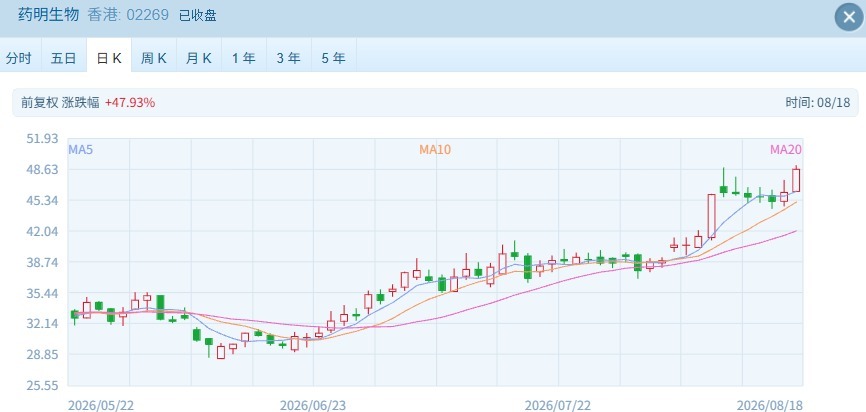Image resolution: width=866 pixels, height=412 pixels.
Task: Click the 51.93 price axis label
Action: pos(42,139)
